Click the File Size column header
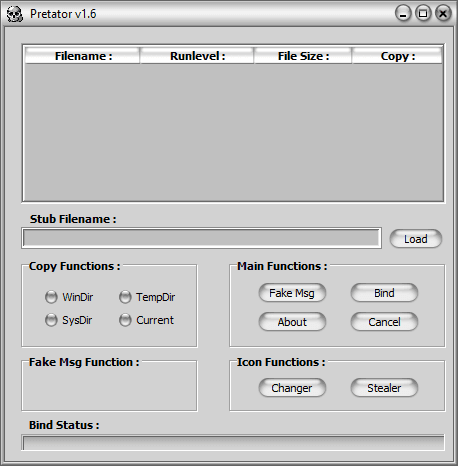 coord(303,56)
